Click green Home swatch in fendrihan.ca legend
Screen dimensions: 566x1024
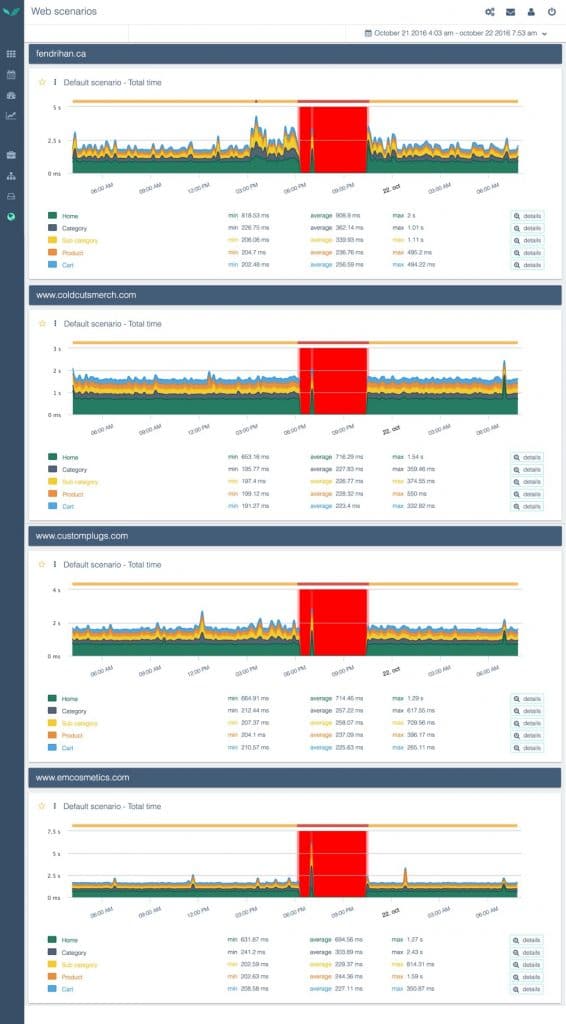pyautogui.click(x=52, y=215)
